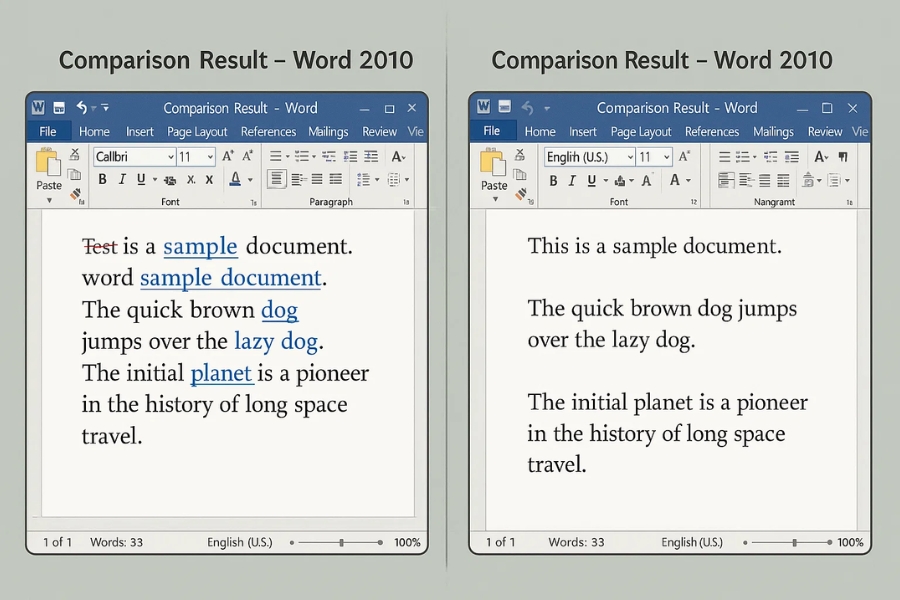Toggle Bold in the left window ribbon

pos(102,180)
